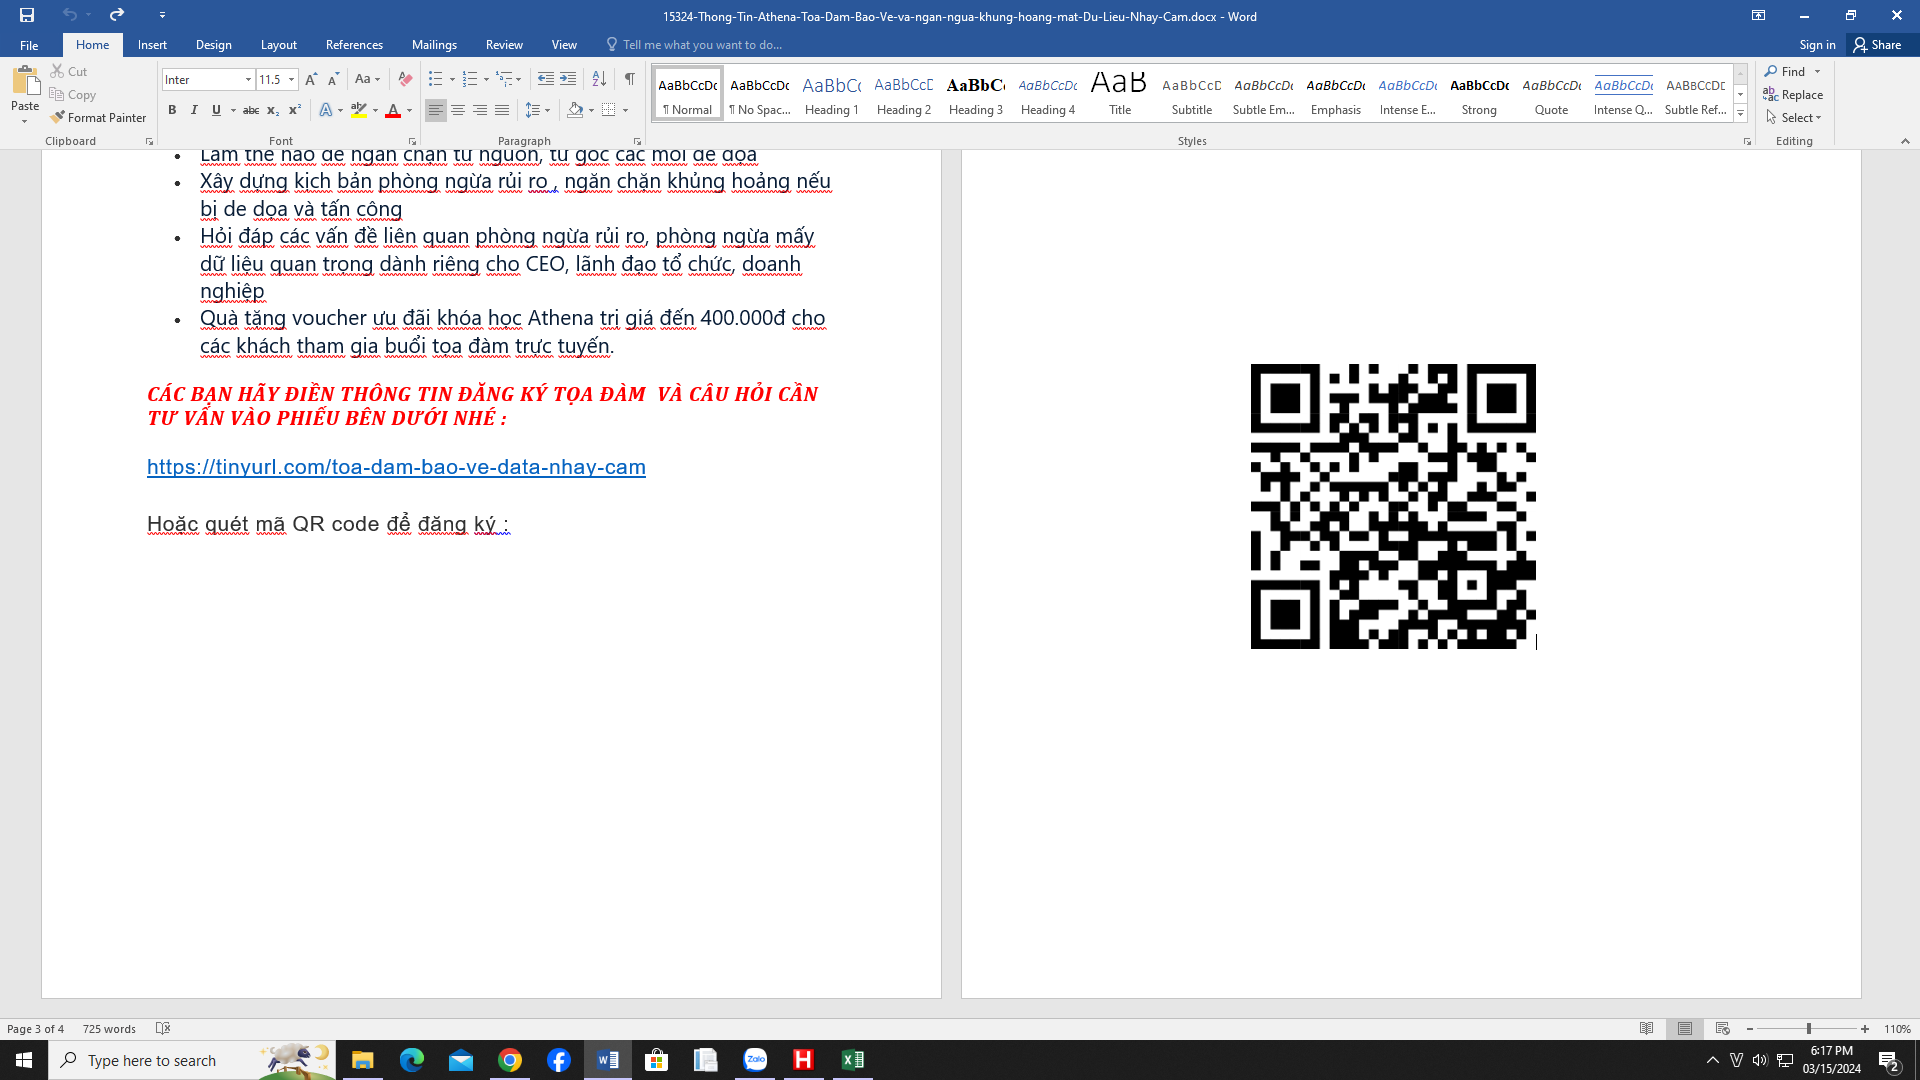
Task: Click the zoom slider handle
Action: 1808,1029
